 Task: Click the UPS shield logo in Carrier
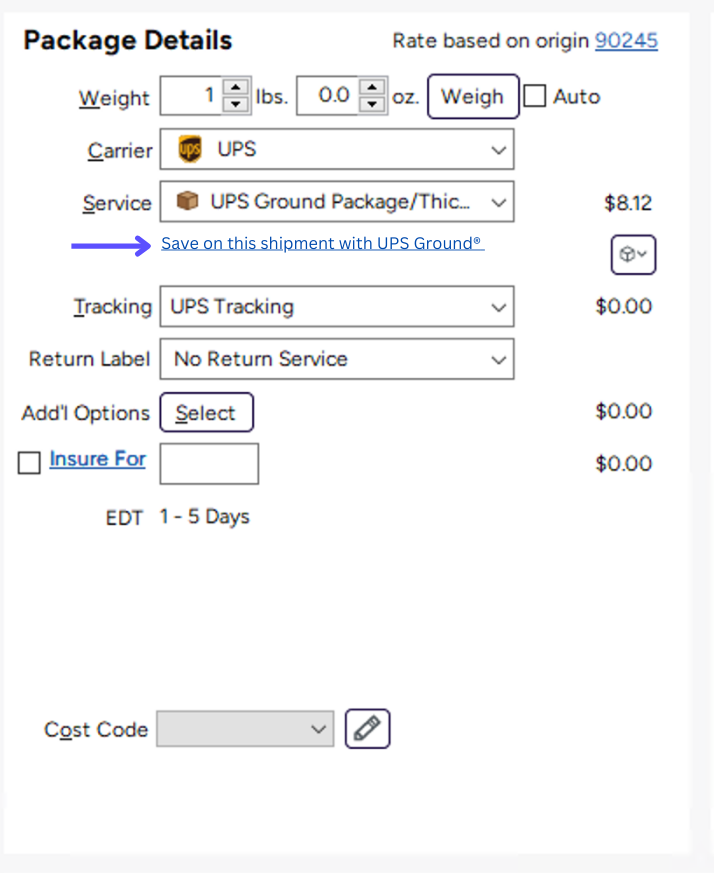point(189,150)
